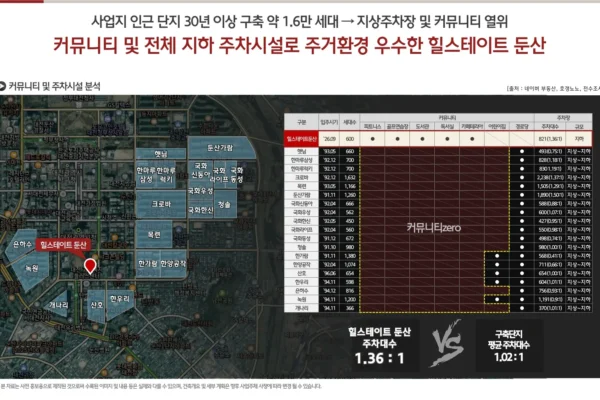Click the 크로바 row label in the table
Viewport: 600px width, 400px height.
point(302,178)
